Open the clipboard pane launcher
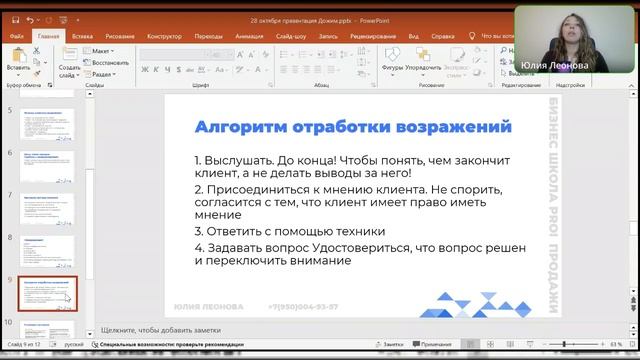The image size is (640, 360). click(x=50, y=85)
